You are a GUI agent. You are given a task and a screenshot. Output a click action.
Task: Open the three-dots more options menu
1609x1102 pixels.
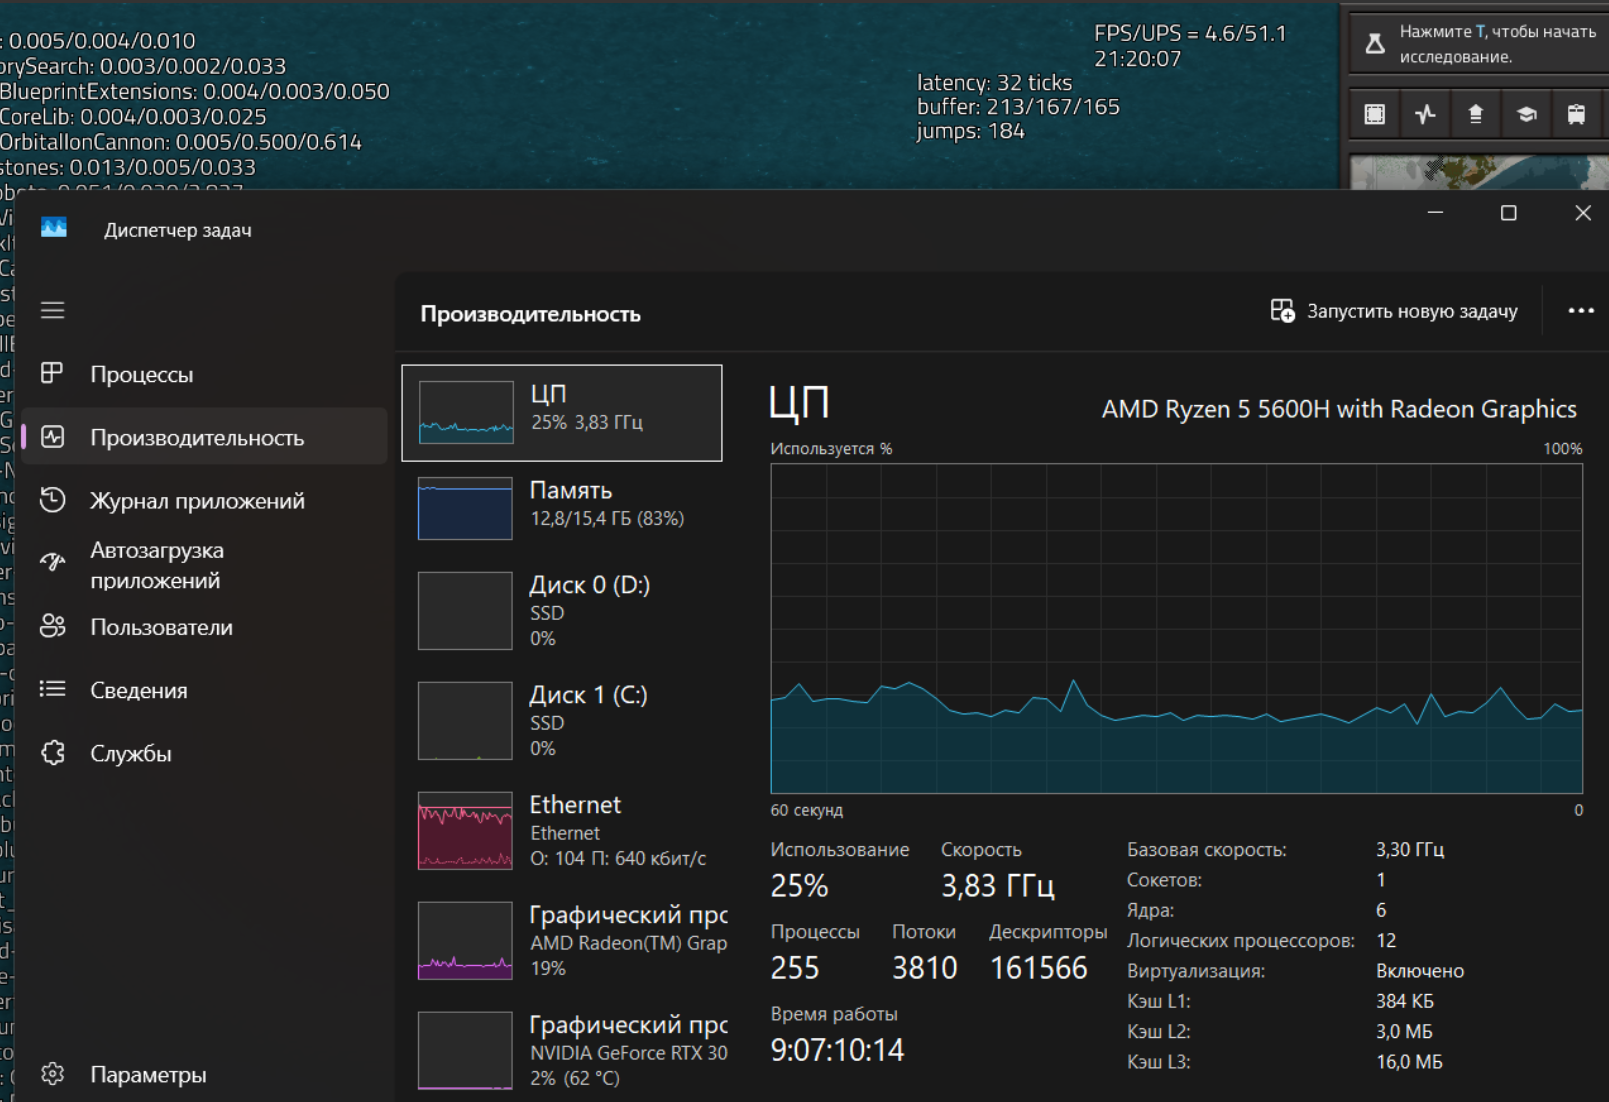pos(1581,311)
